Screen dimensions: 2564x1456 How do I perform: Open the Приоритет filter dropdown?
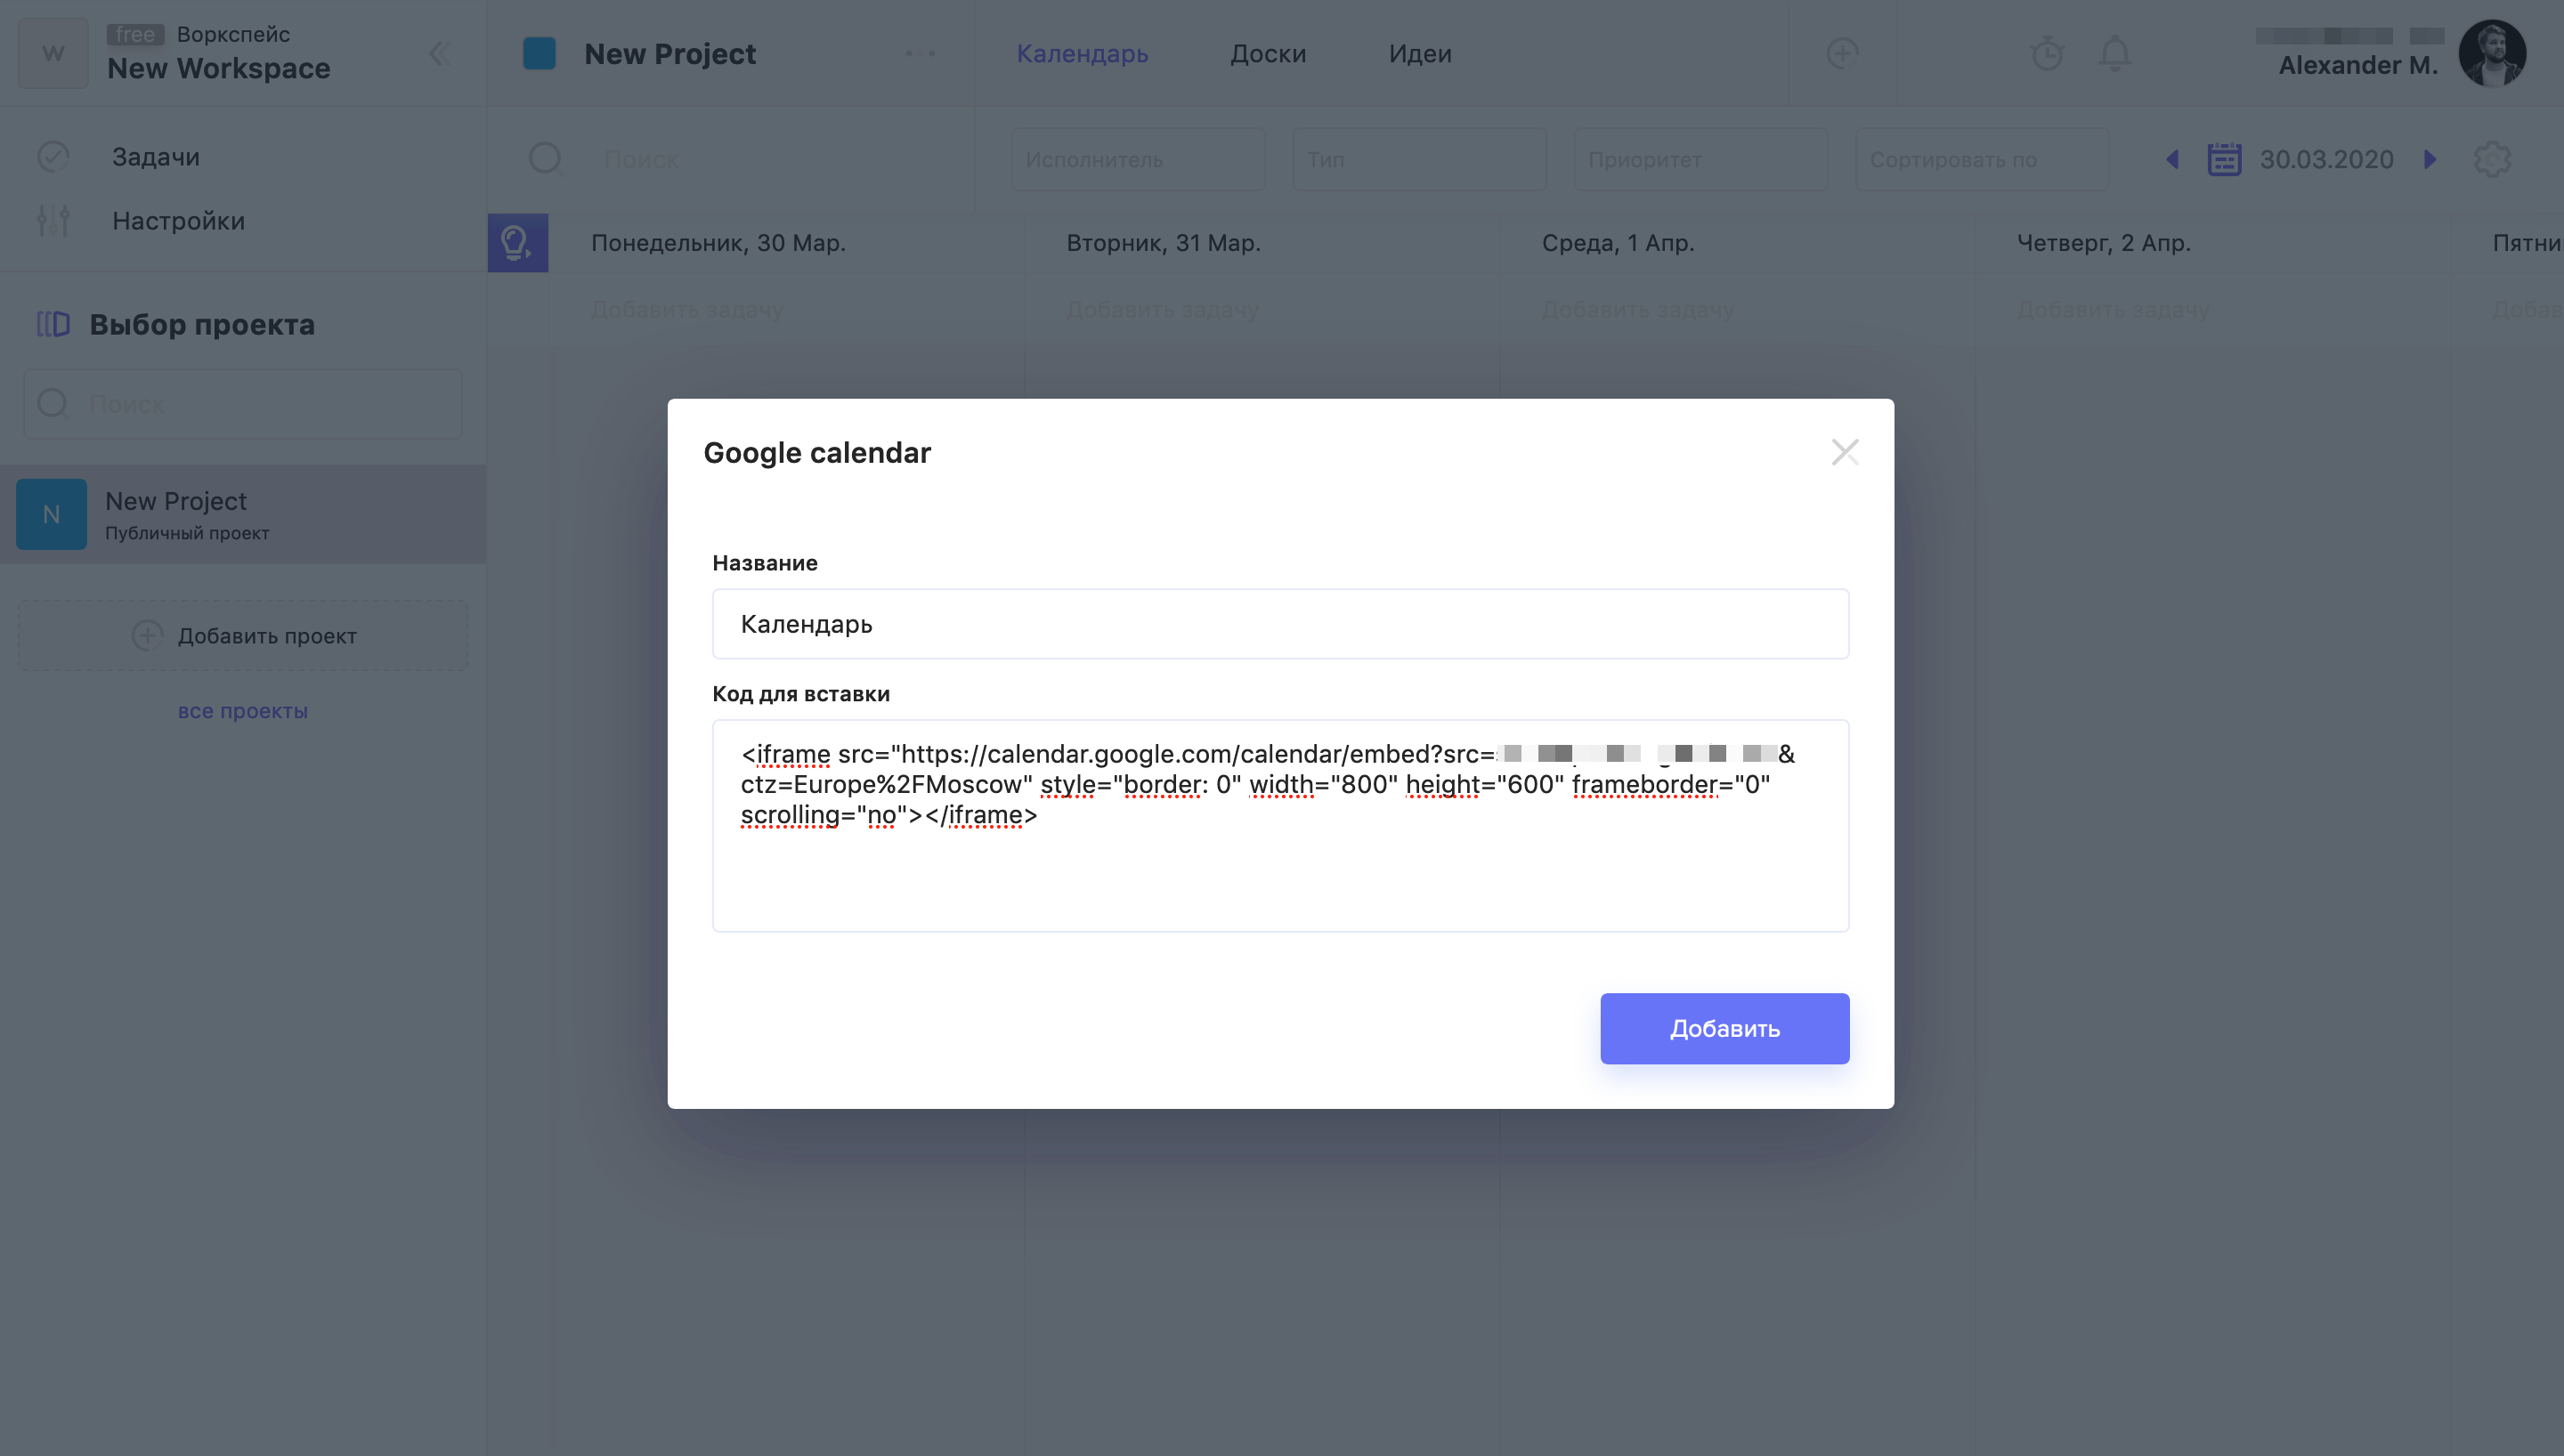tap(1700, 159)
